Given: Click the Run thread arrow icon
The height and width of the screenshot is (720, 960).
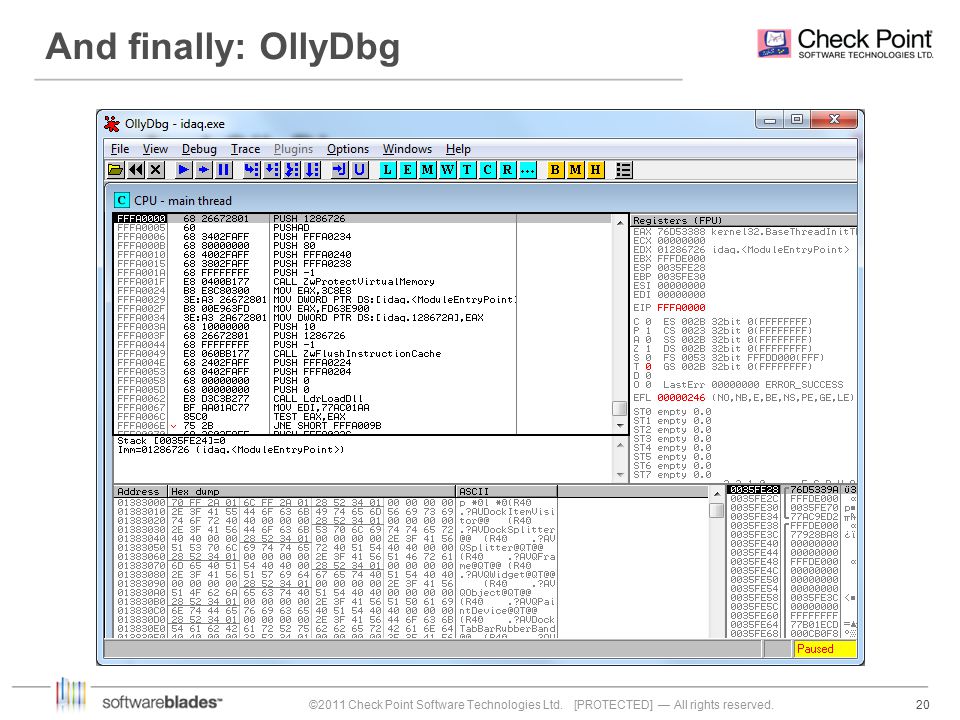Looking at the screenshot, I should (x=203, y=170).
